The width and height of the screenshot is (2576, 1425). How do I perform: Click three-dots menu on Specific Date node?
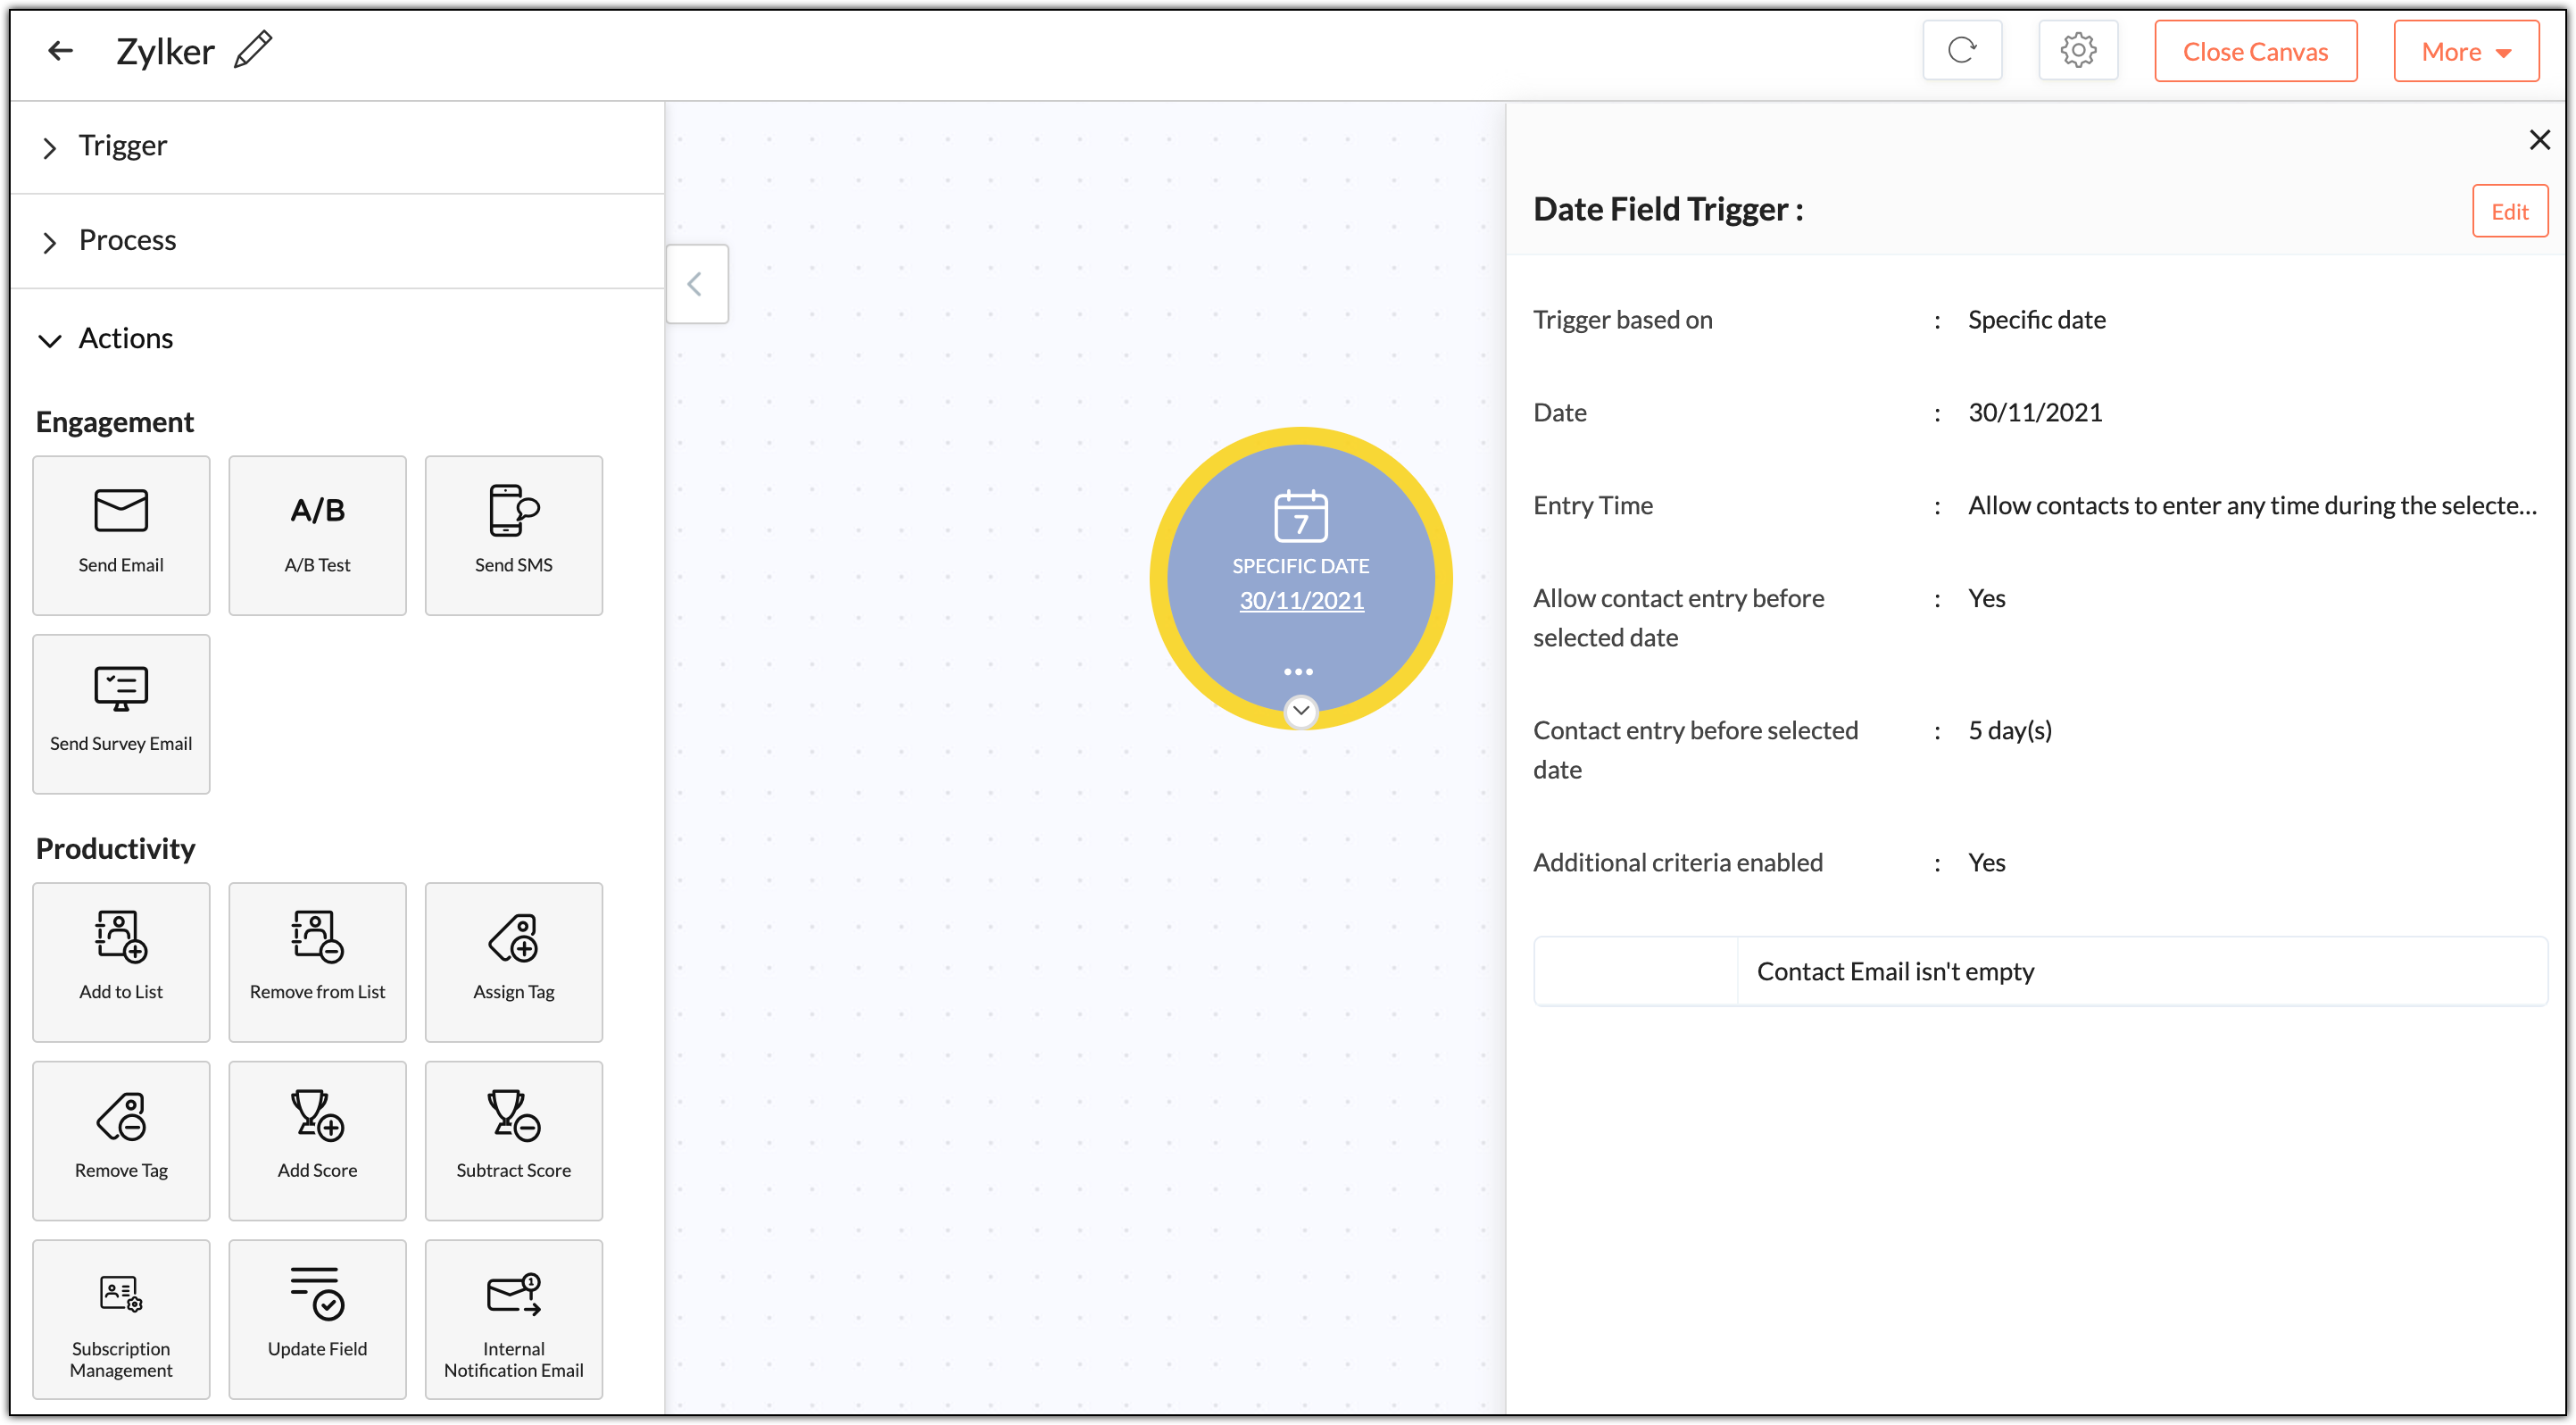point(1297,671)
